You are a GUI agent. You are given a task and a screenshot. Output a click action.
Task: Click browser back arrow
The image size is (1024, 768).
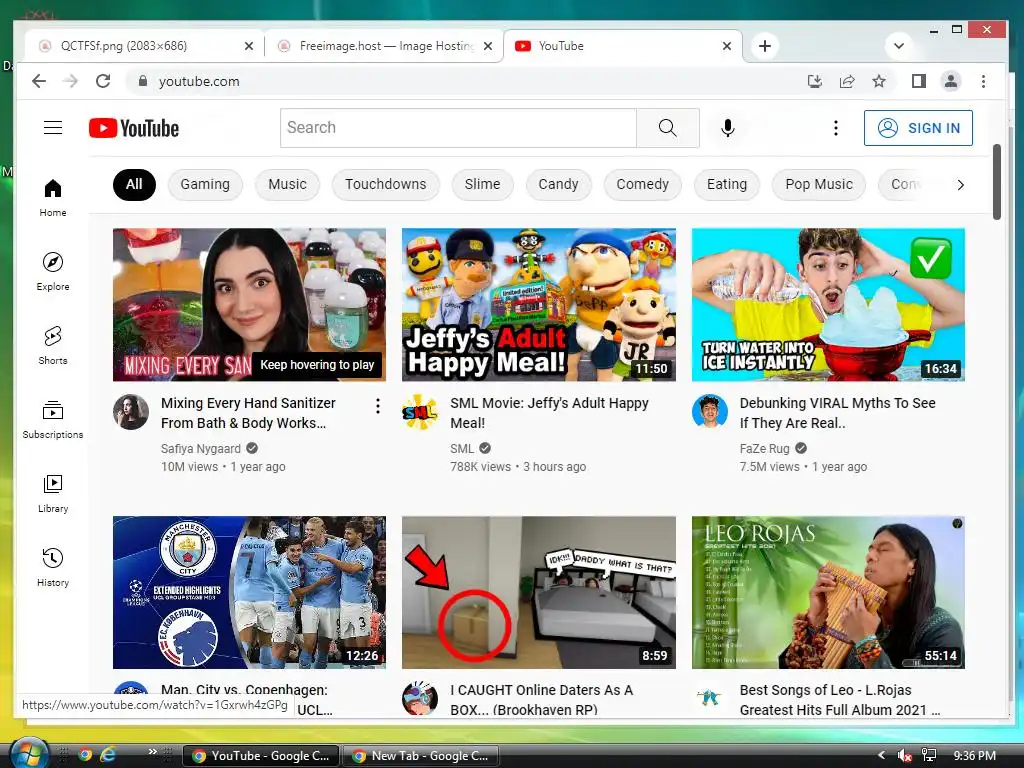(39, 81)
